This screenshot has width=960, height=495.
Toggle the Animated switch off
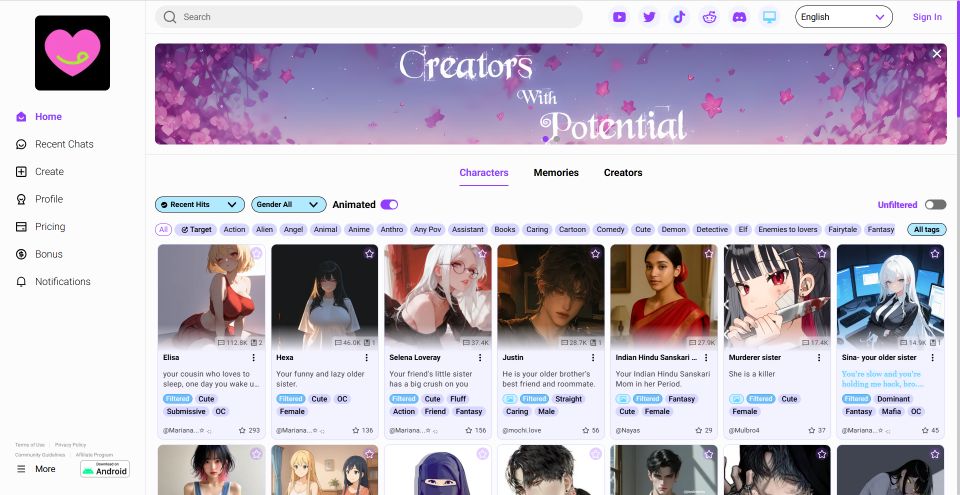coord(389,205)
